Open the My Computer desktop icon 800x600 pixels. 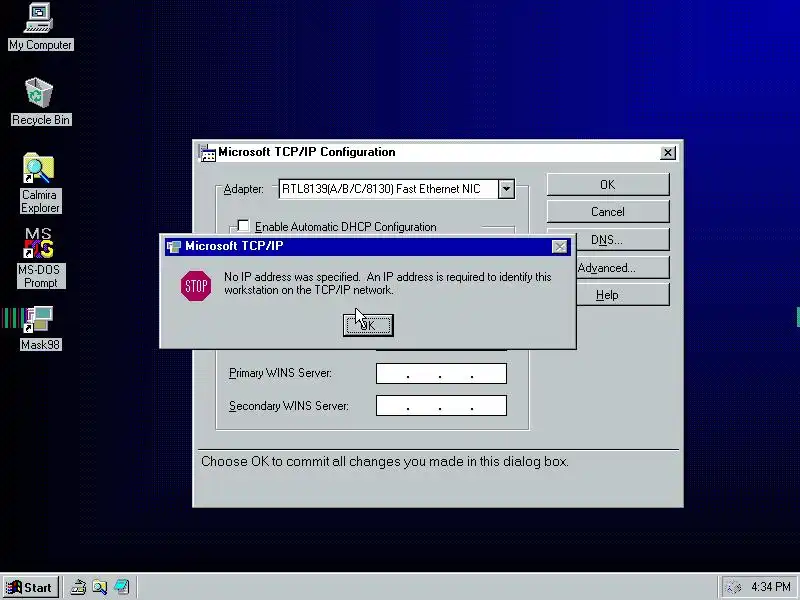pyautogui.click(x=40, y=27)
